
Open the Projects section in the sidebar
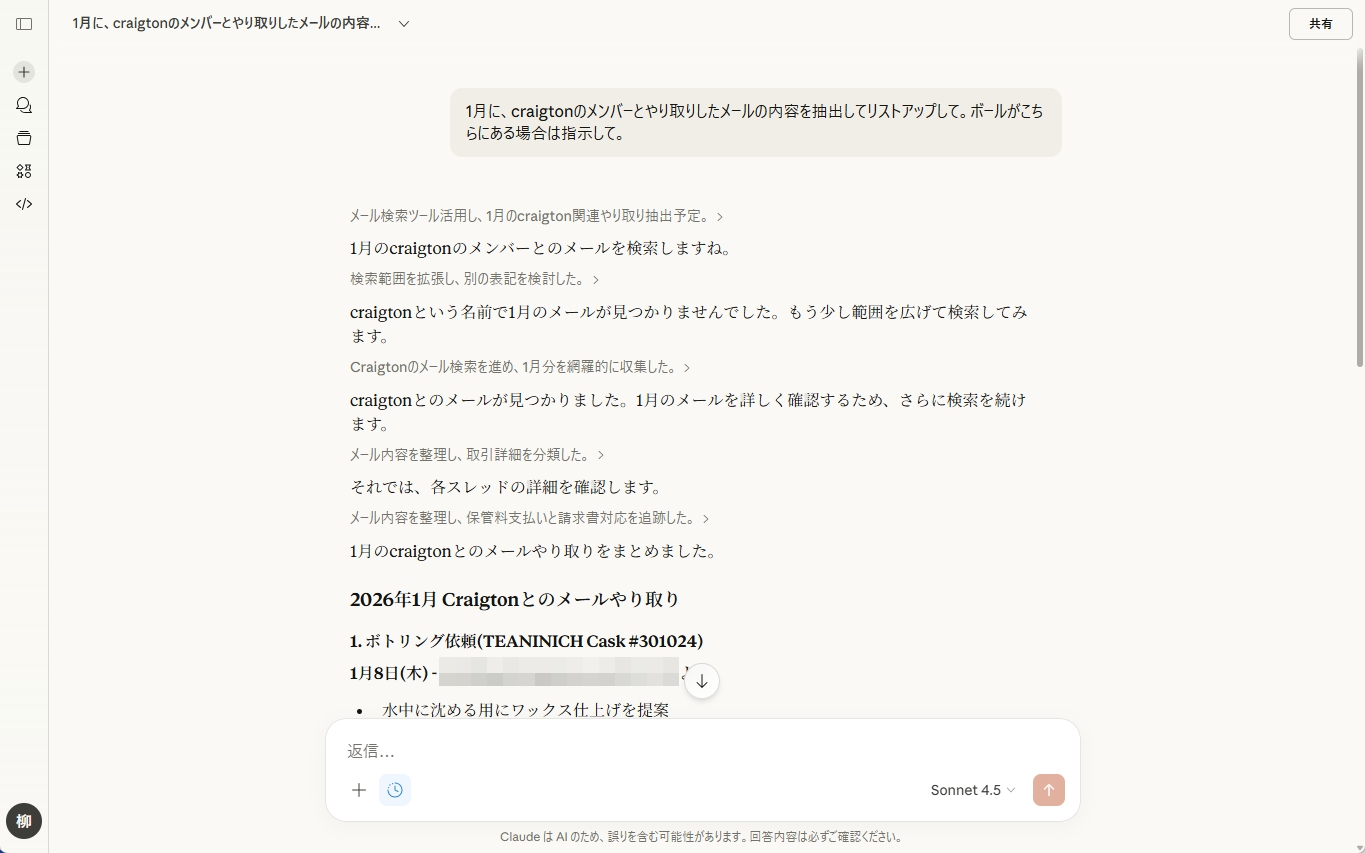22,138
